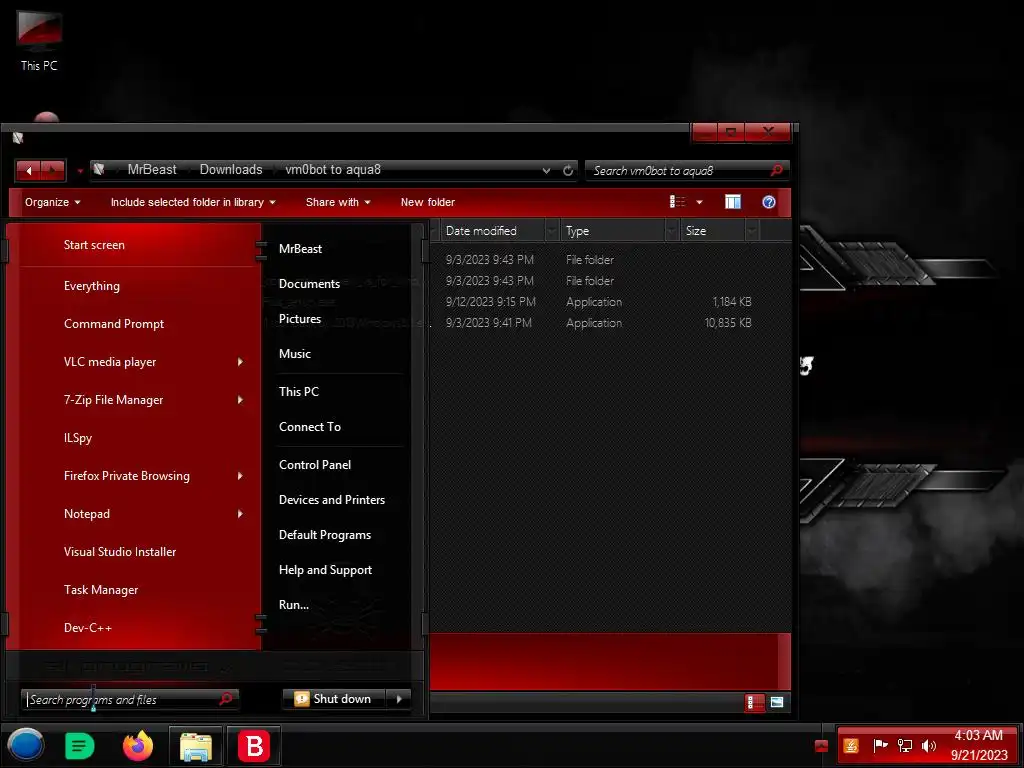This screenshot has height=768, width=1024.
Task: Open File Explorer taskbar icon
Action: pos(196,746)
